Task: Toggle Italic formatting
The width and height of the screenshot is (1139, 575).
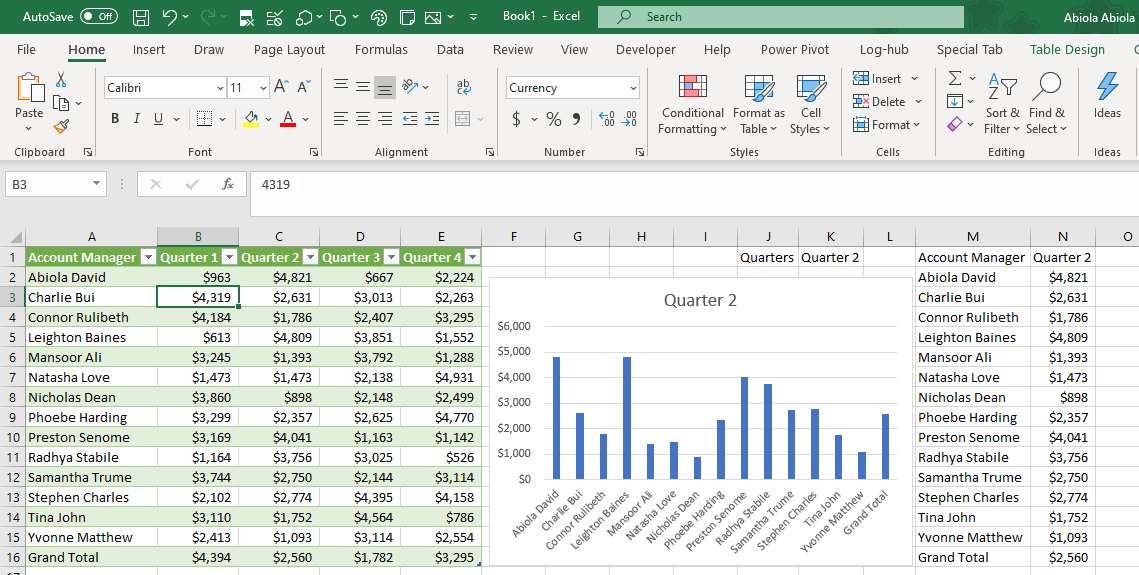Action: [136, 118]
